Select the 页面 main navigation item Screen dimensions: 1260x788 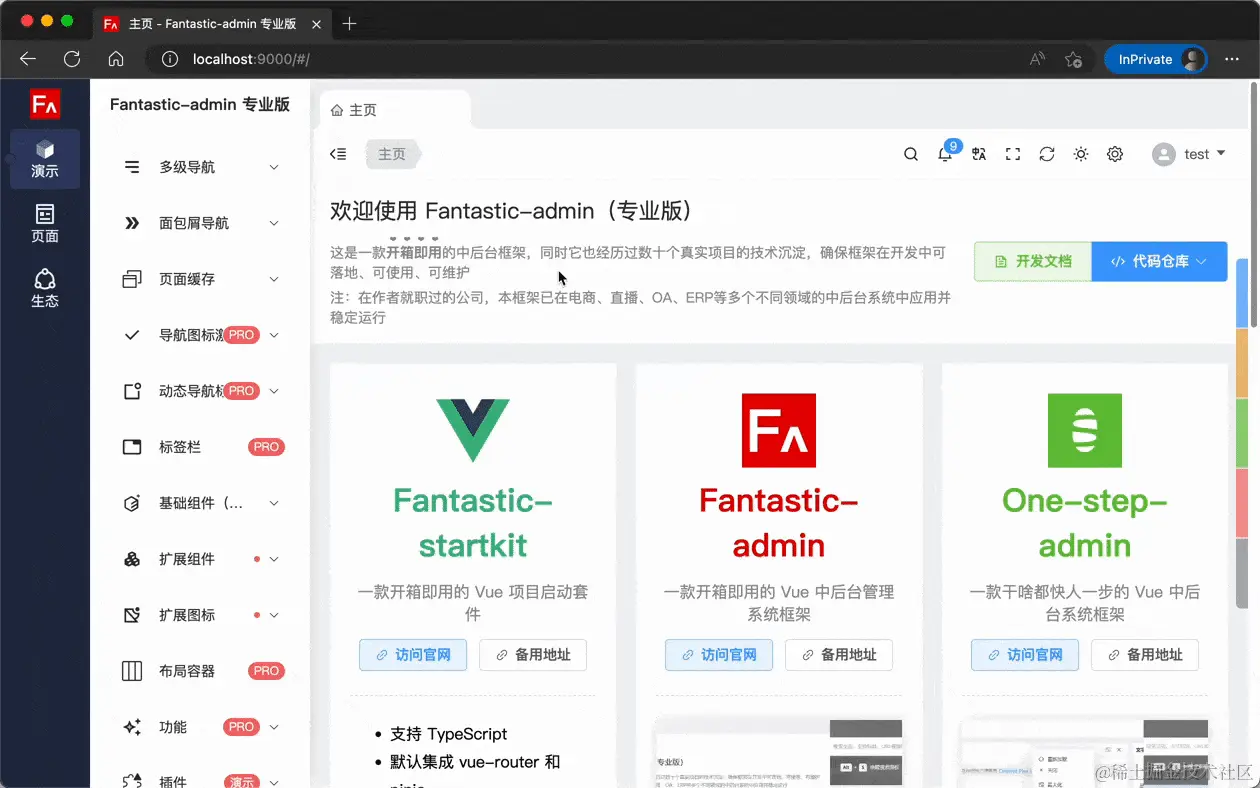tap(45, 224)
